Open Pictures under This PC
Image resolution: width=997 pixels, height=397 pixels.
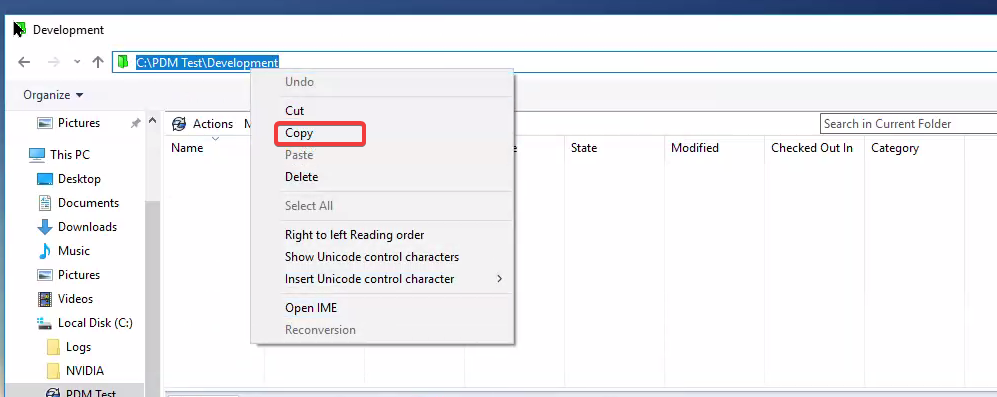(x=79, y=275)
